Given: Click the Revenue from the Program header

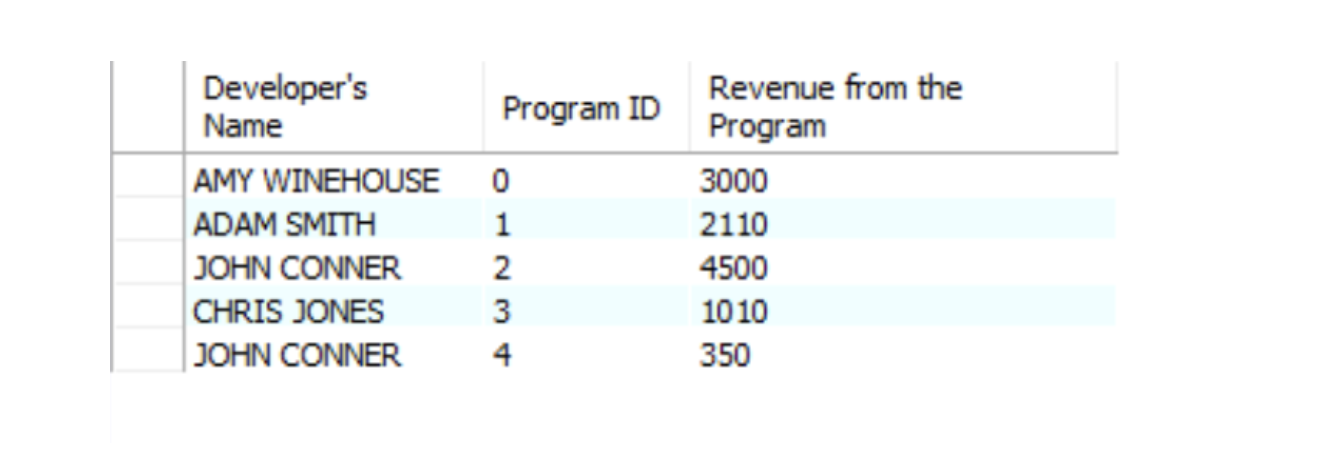Looking at the screenshot, I should click(903, 107).
